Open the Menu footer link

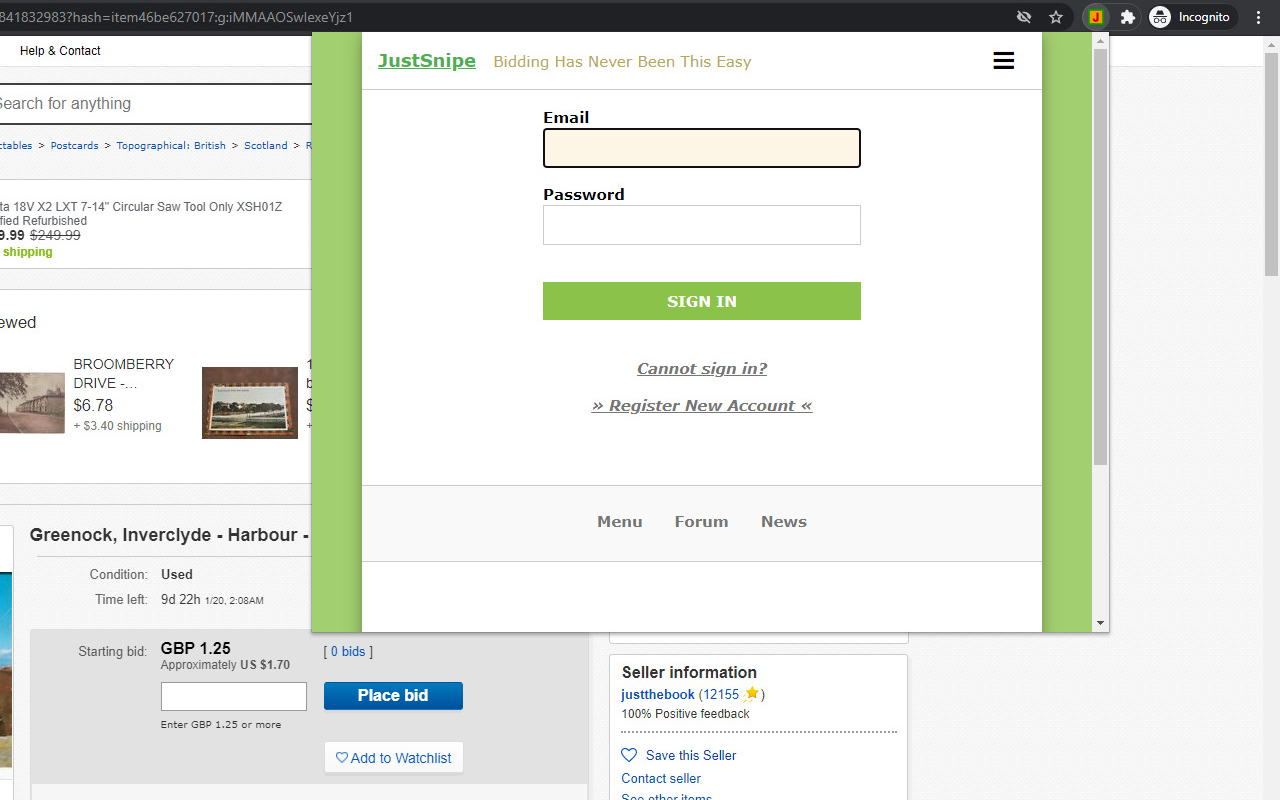[x=620, y=522]
